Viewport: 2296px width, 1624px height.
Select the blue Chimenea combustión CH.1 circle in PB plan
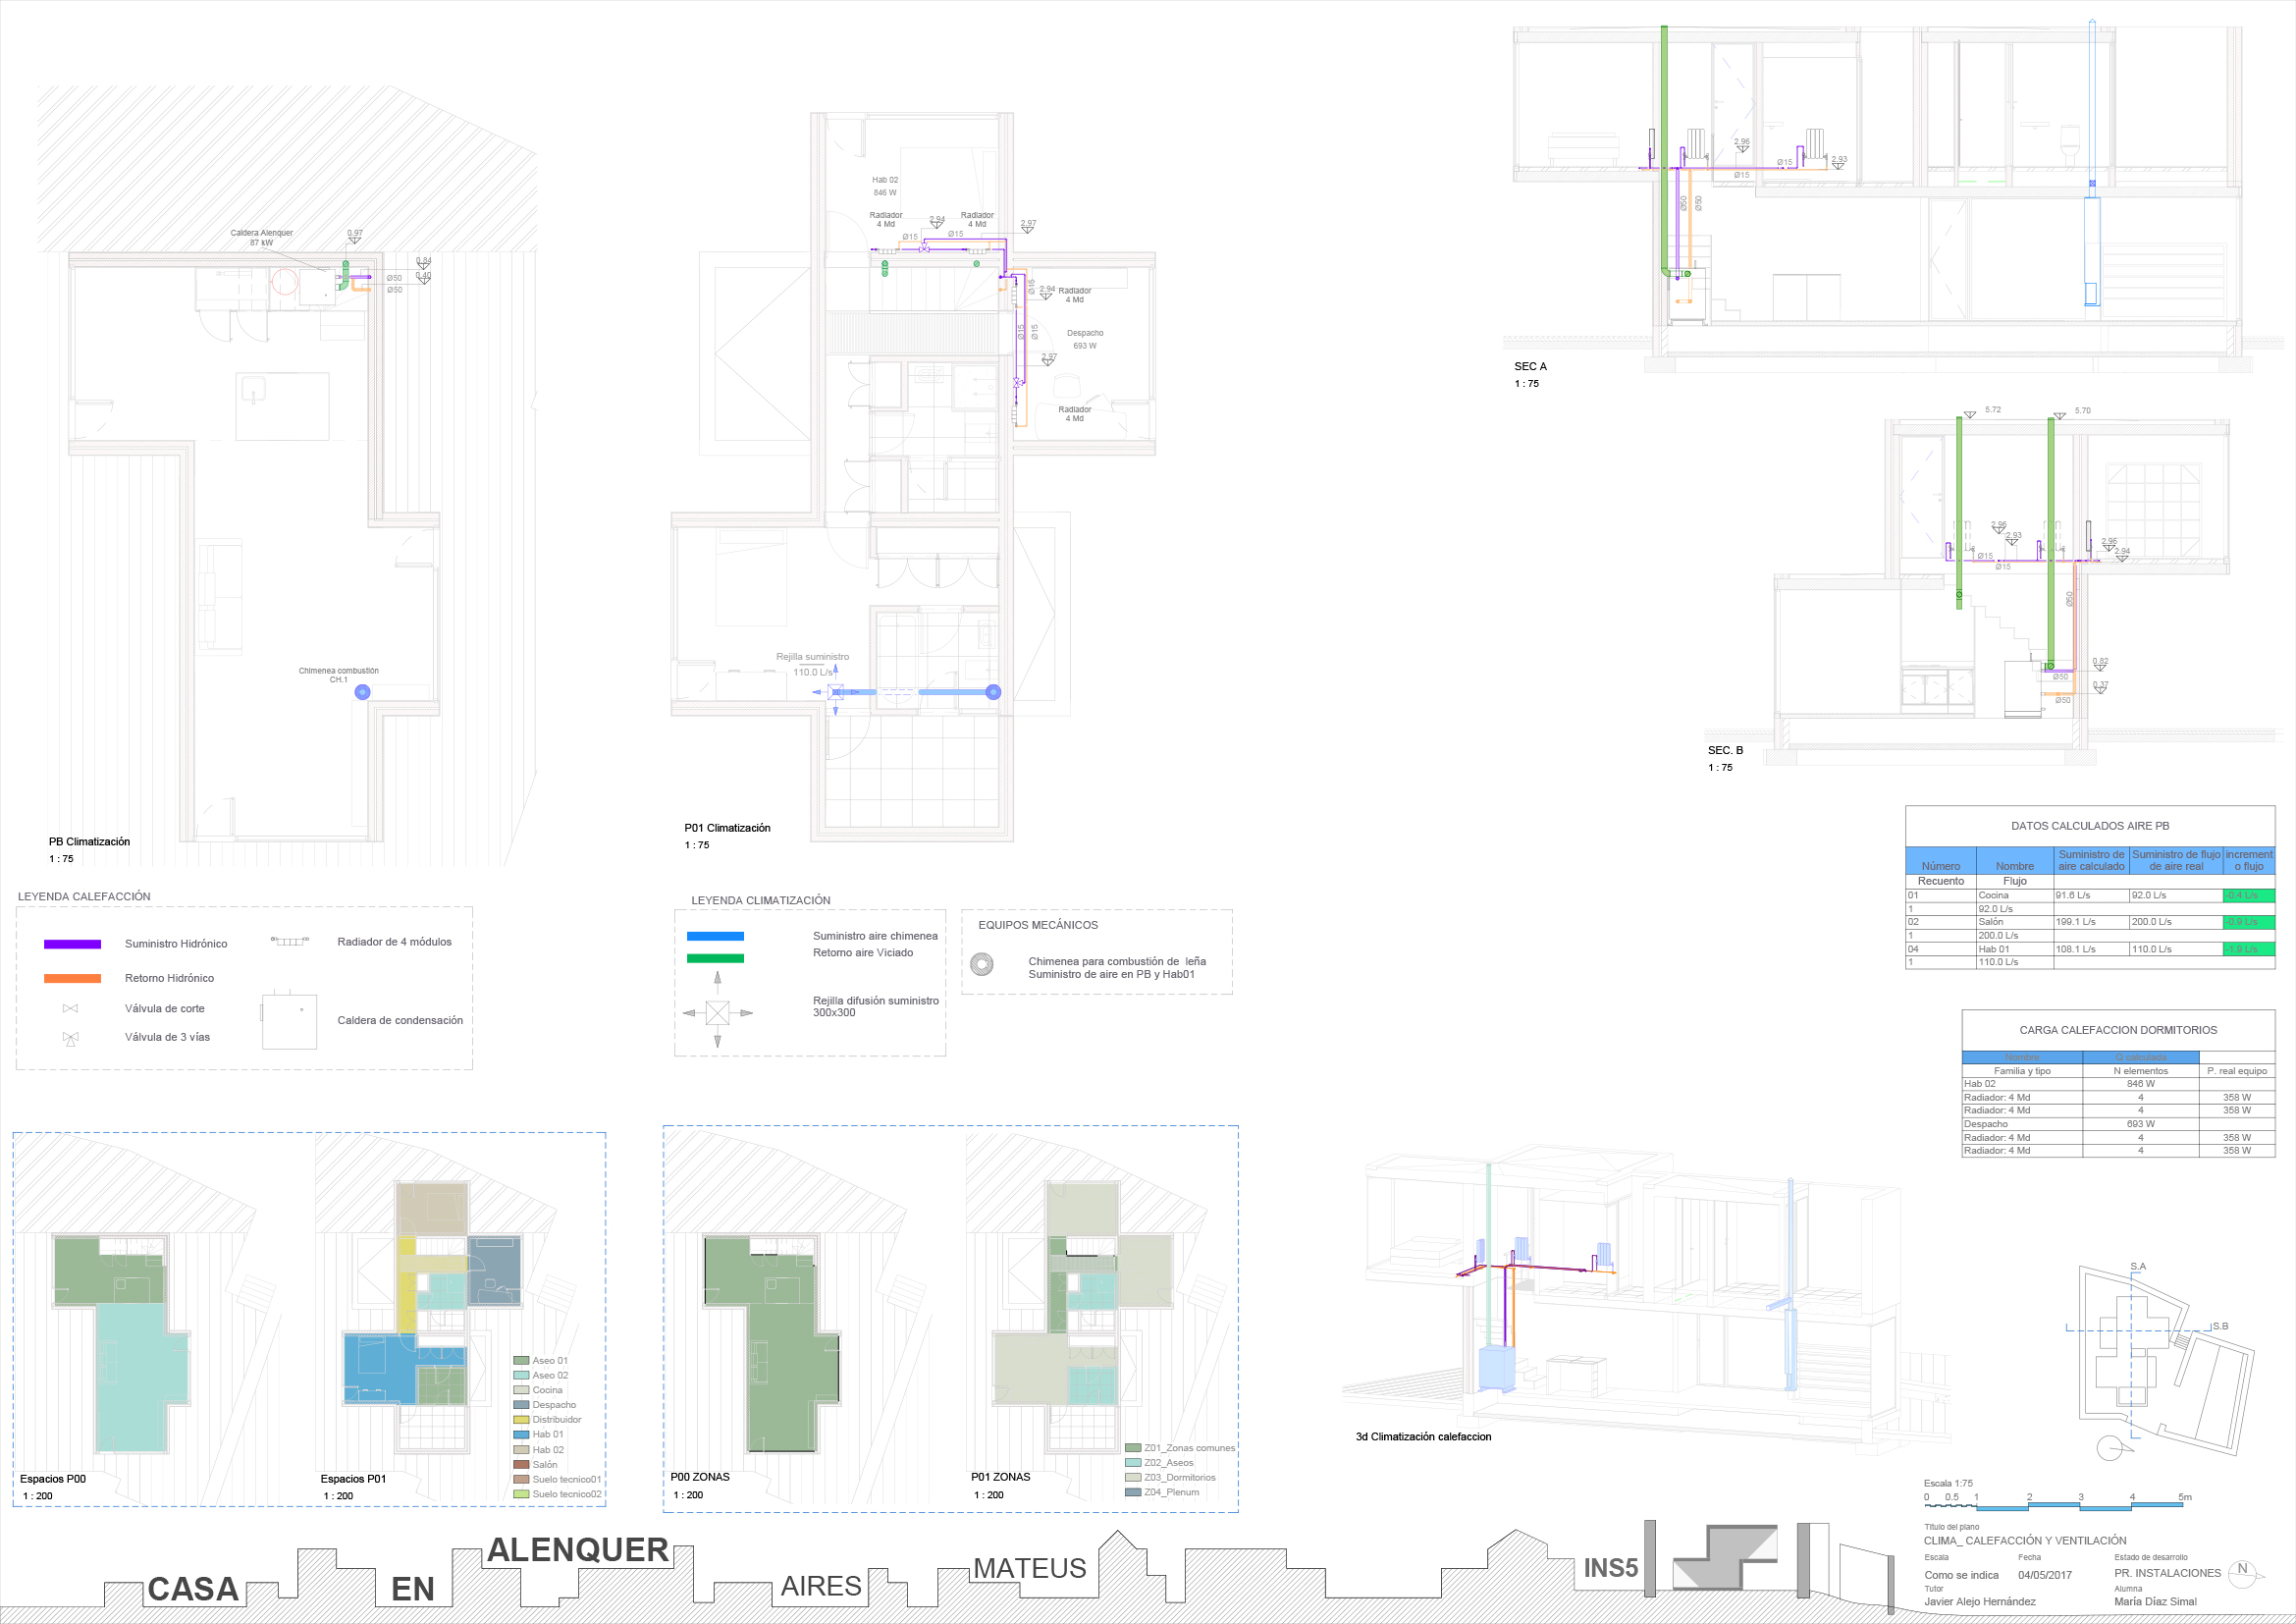click(363, 692)
